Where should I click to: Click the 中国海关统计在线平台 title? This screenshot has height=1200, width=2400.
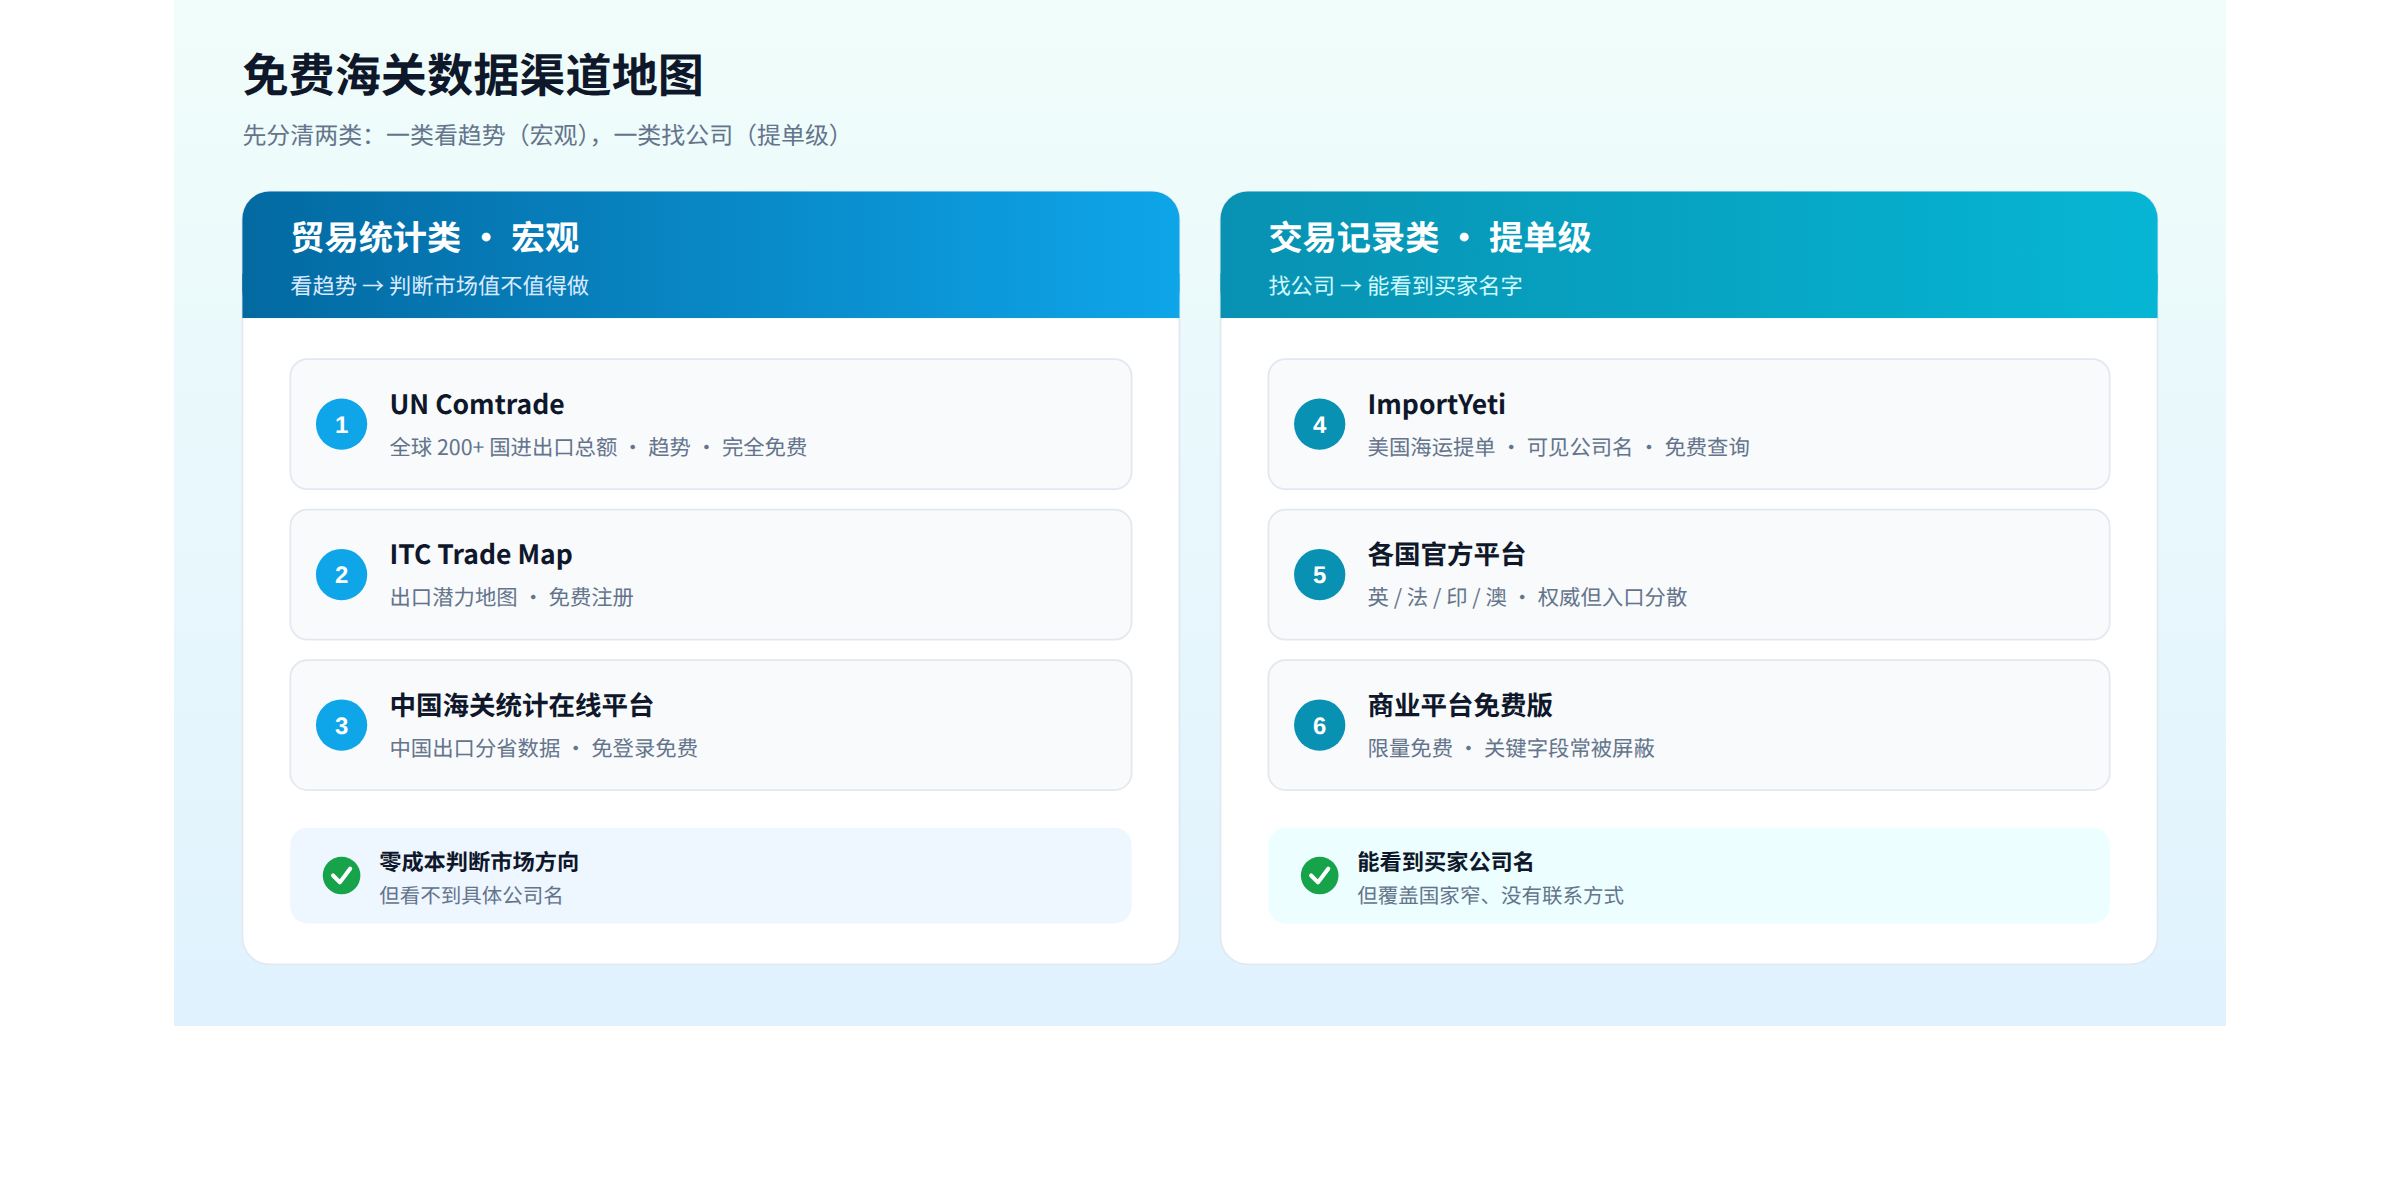click(521, 705)
